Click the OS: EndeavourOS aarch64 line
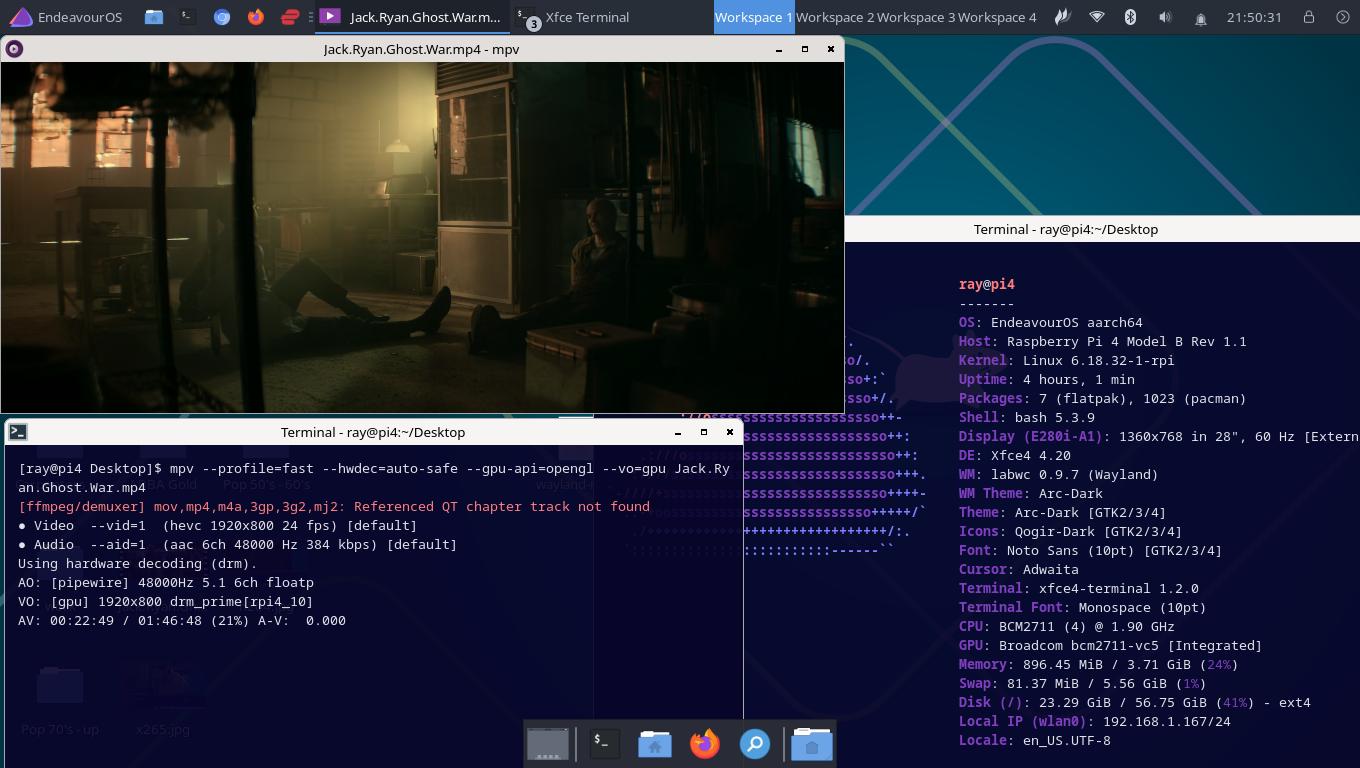1360x768 pixels. 1050,322
